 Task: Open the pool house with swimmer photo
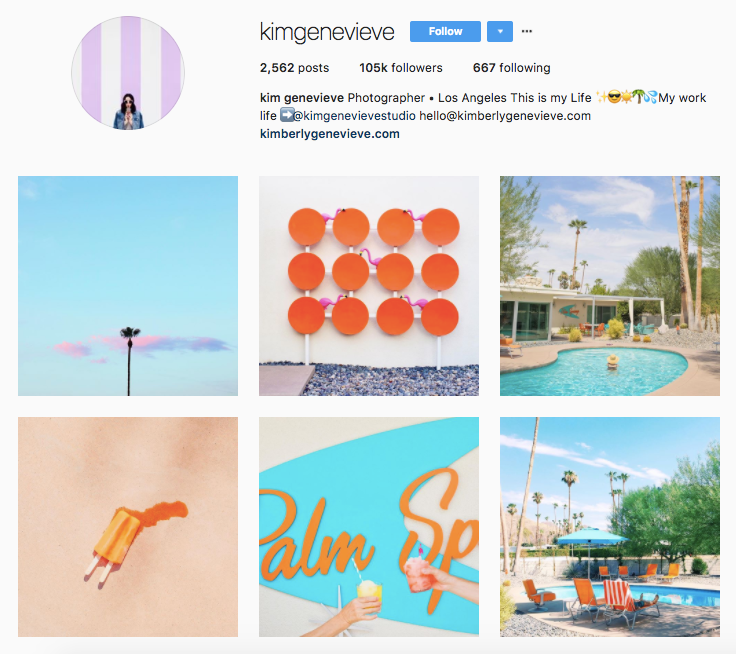coord(610,286)
